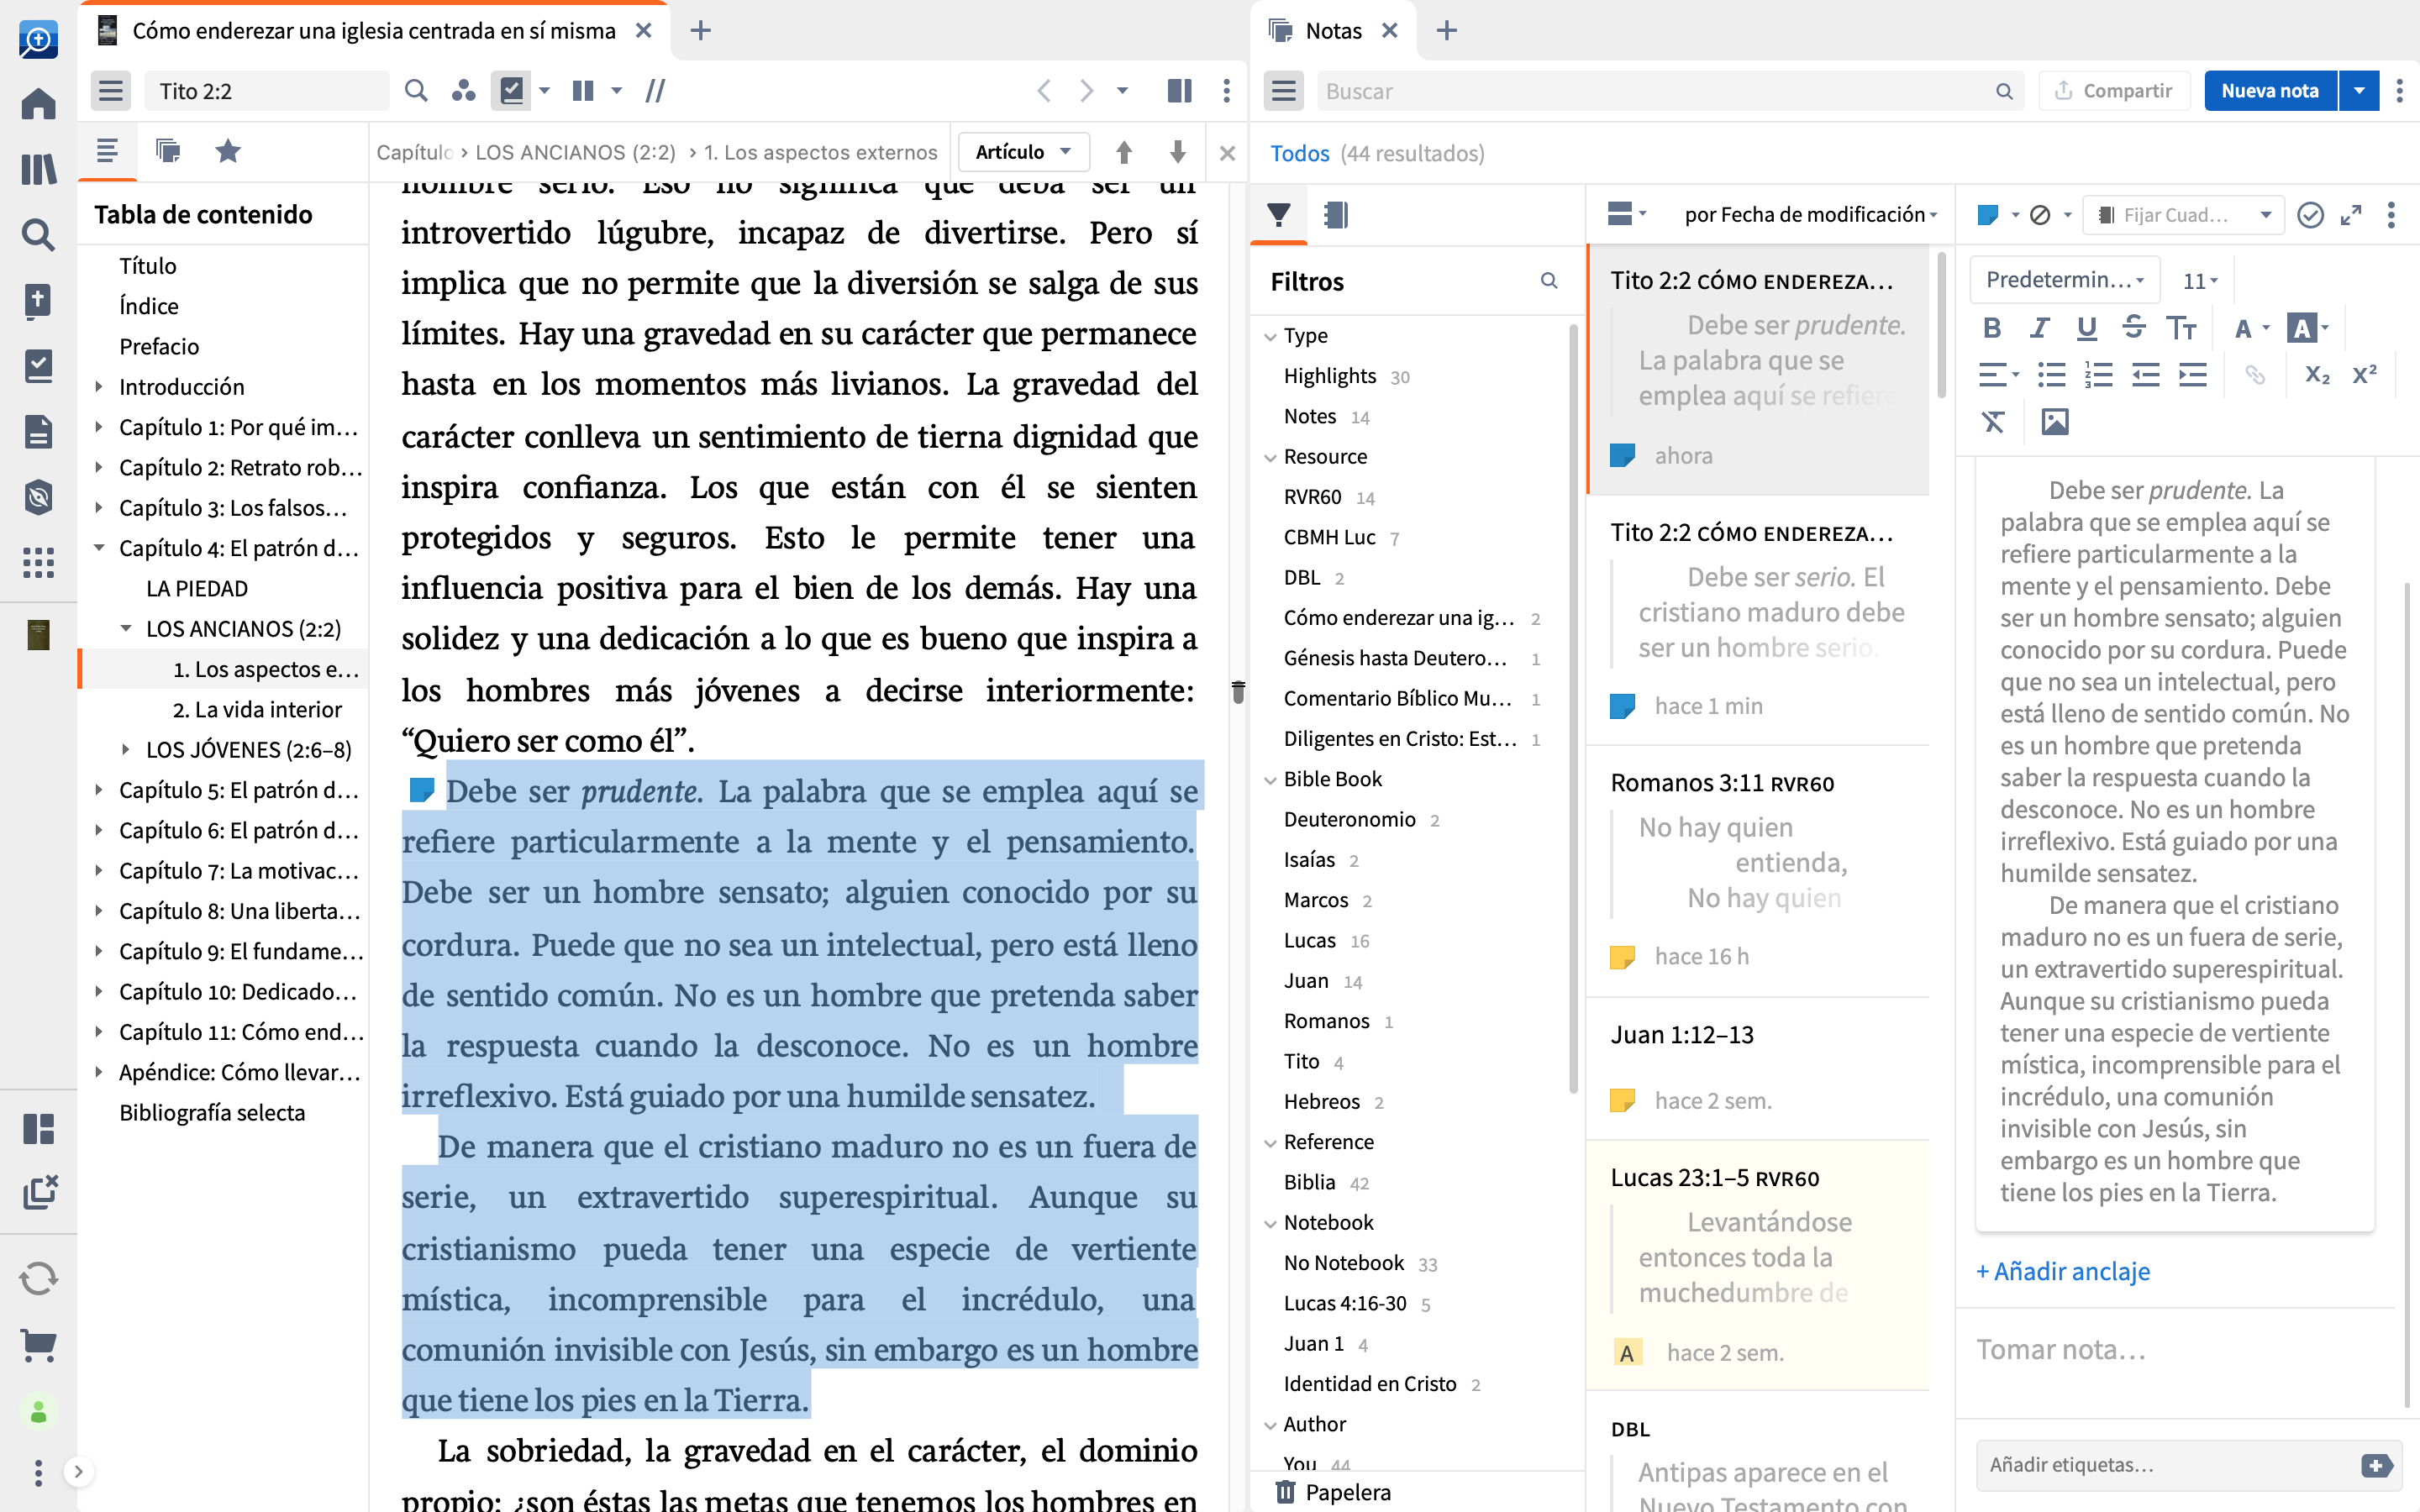The width and height of the screenshot is (2420, 1512).
Task: Select the Highlights filter
Action: [x=1329, y=376]
